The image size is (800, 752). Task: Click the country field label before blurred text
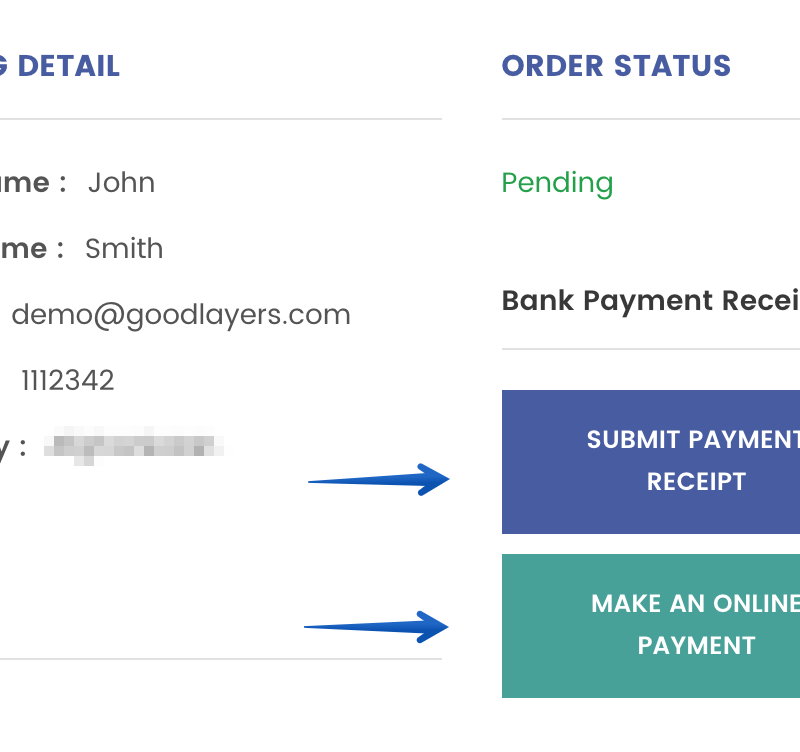(12, 447)
